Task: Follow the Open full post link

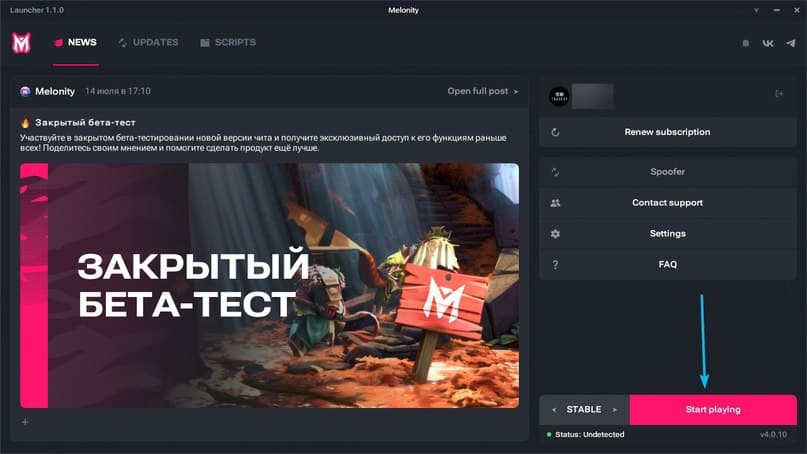Action: (483, 91)
